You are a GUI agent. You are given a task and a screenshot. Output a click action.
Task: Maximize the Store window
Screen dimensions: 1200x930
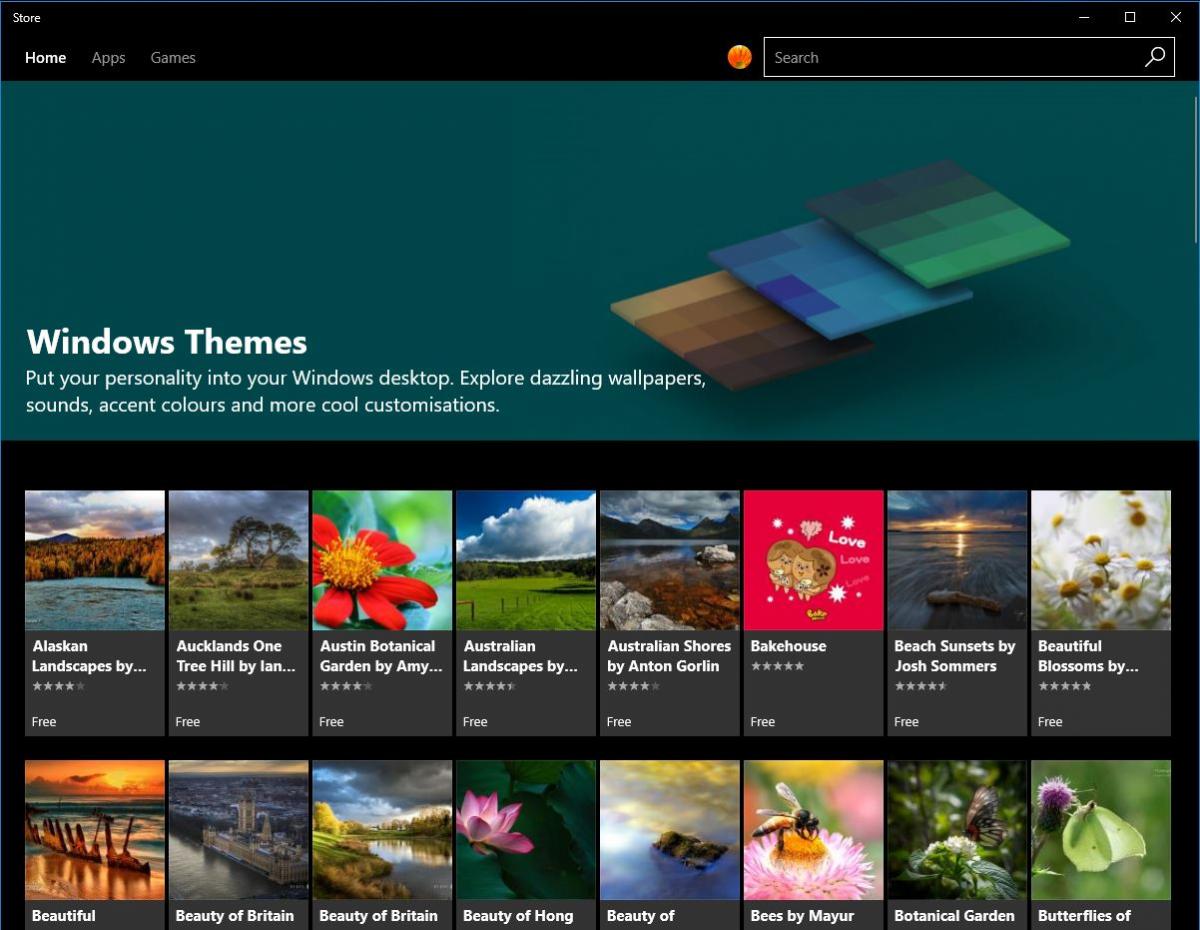[x=1130, y=17]
